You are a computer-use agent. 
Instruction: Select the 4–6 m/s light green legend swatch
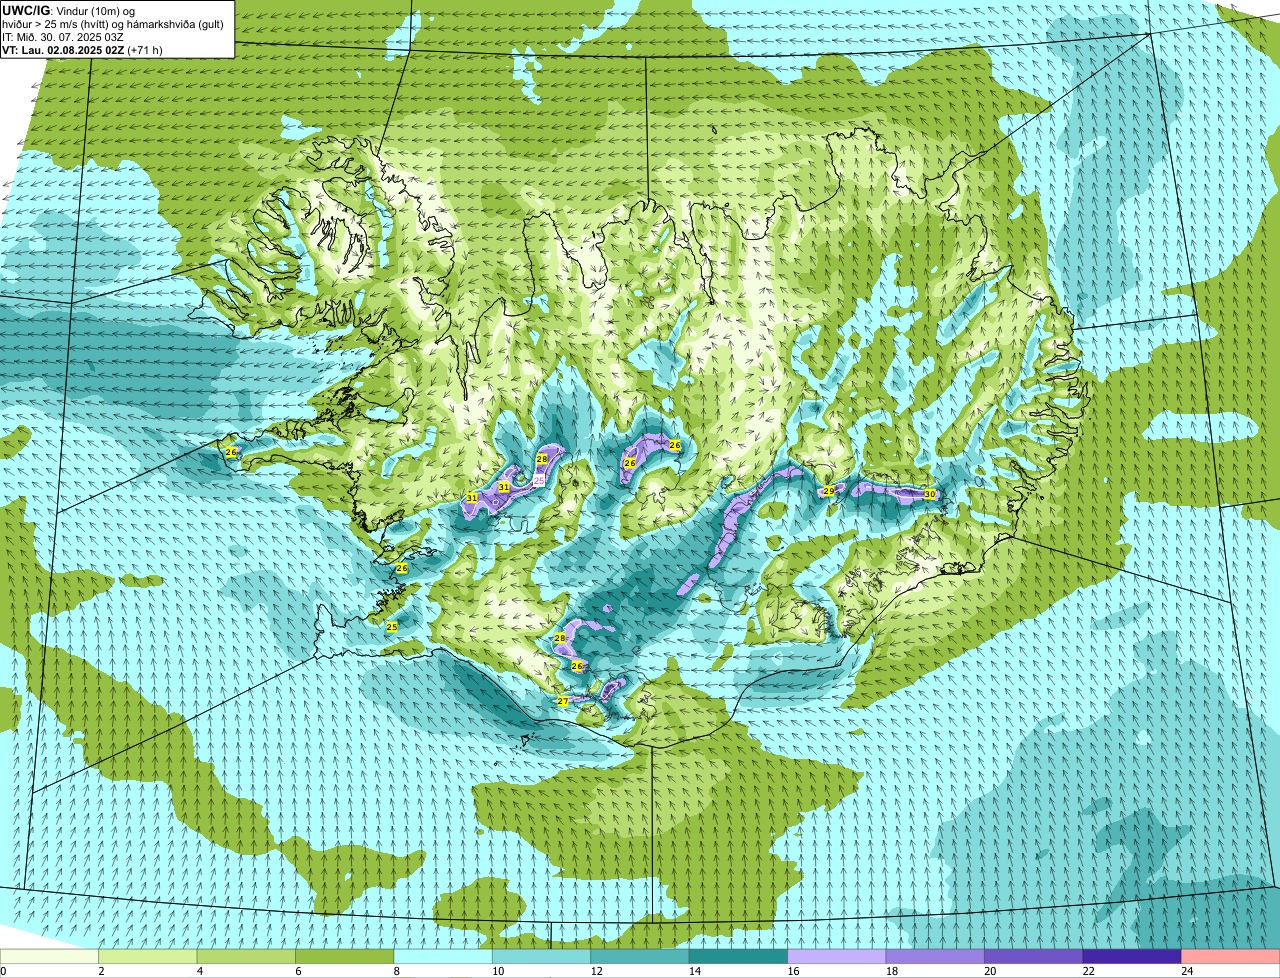point(246,957)
